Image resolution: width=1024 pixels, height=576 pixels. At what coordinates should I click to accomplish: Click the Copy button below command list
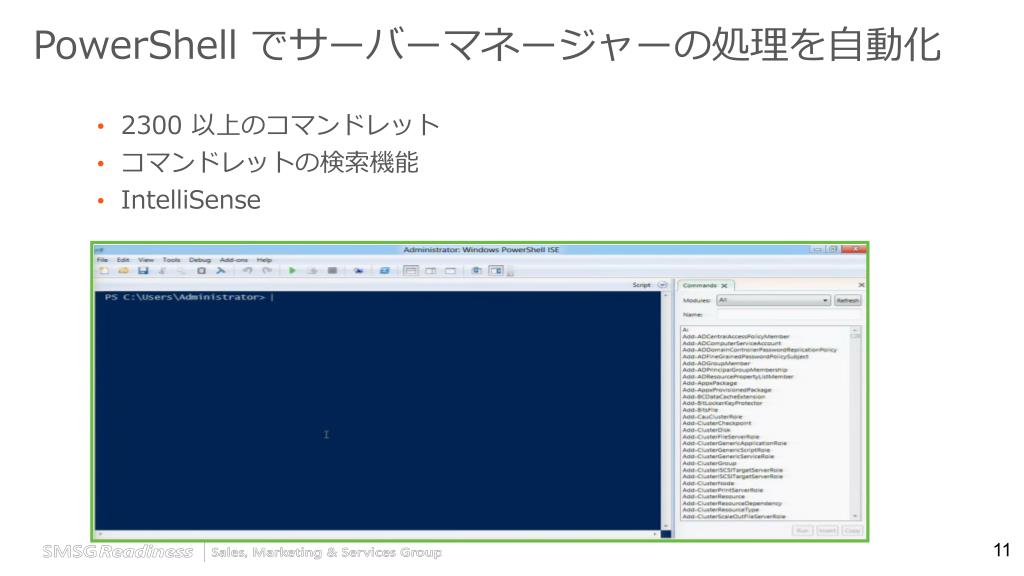tap(852, 530)
